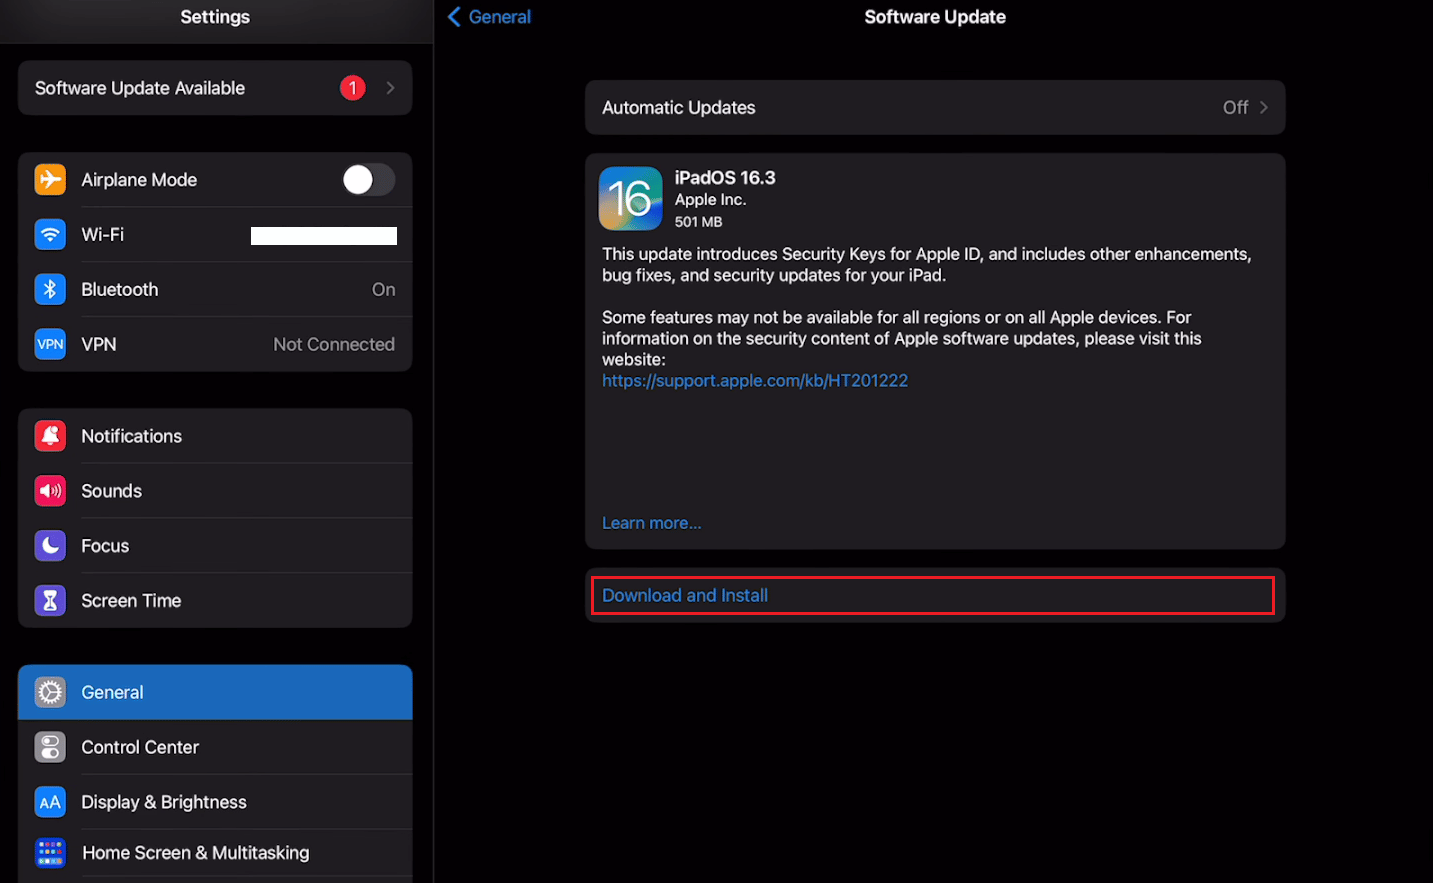1433x883 pixels.
Task: Tap the Bluetooth On status
Action: pyautogui.click(x=384, y=290)
